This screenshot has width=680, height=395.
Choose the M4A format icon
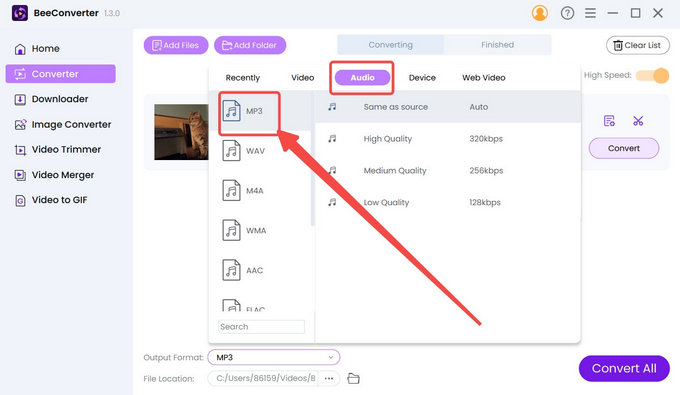click(232, 190)
